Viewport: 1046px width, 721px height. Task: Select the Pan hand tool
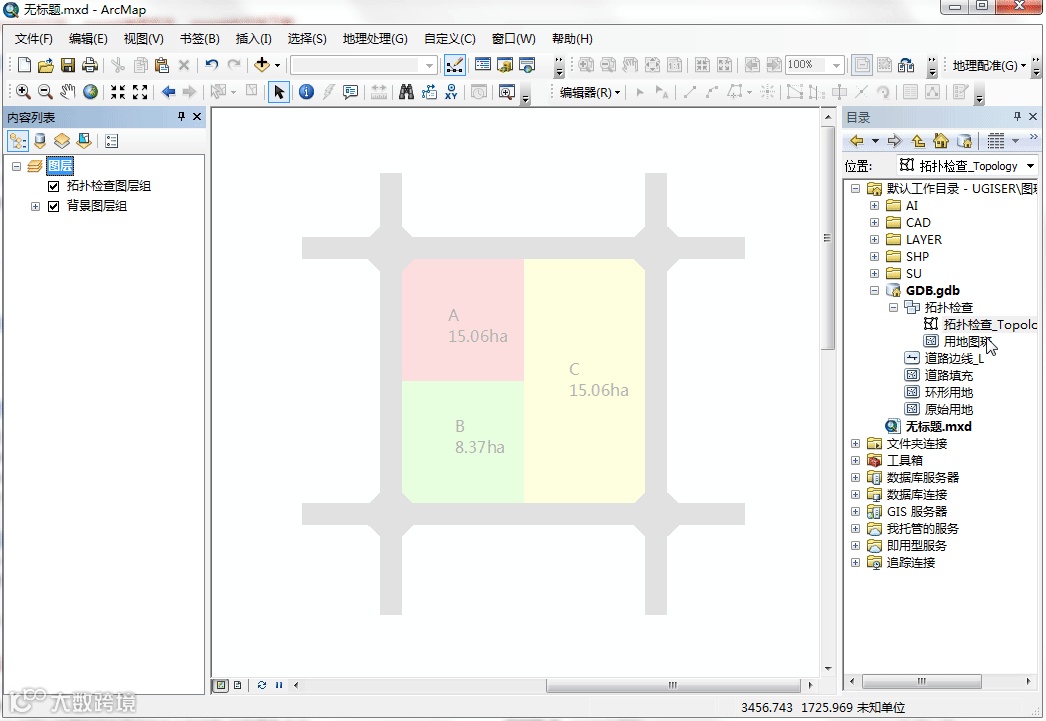point(68,92)
